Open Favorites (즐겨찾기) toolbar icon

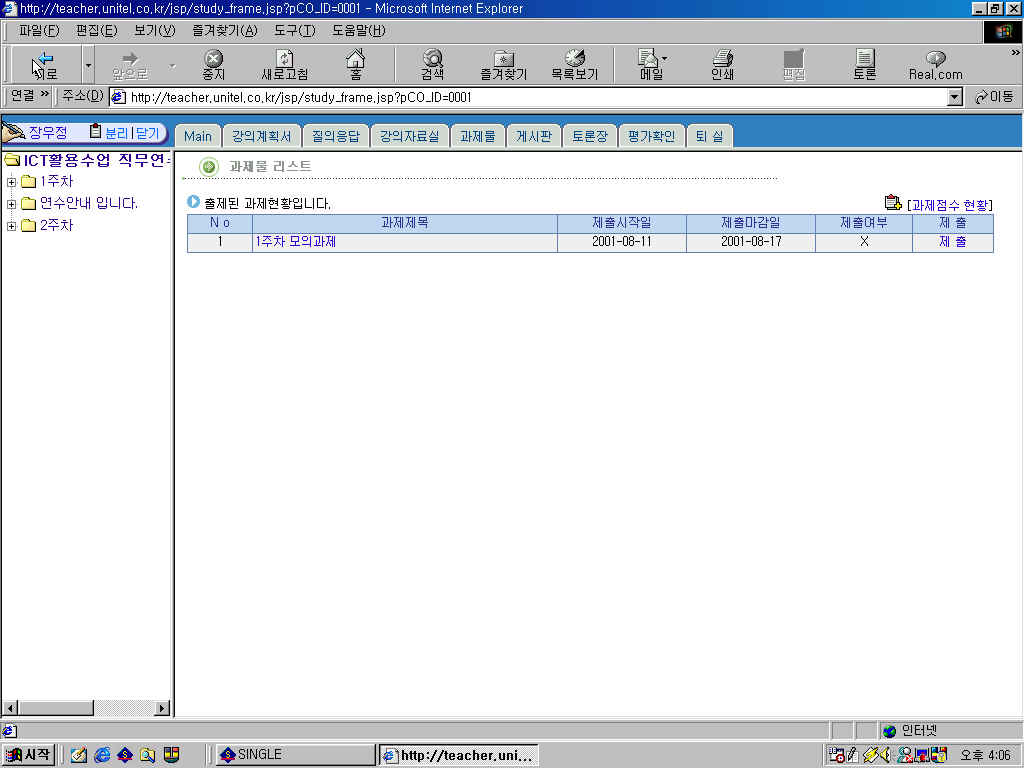pyautogui.click(x=503, y=65)
